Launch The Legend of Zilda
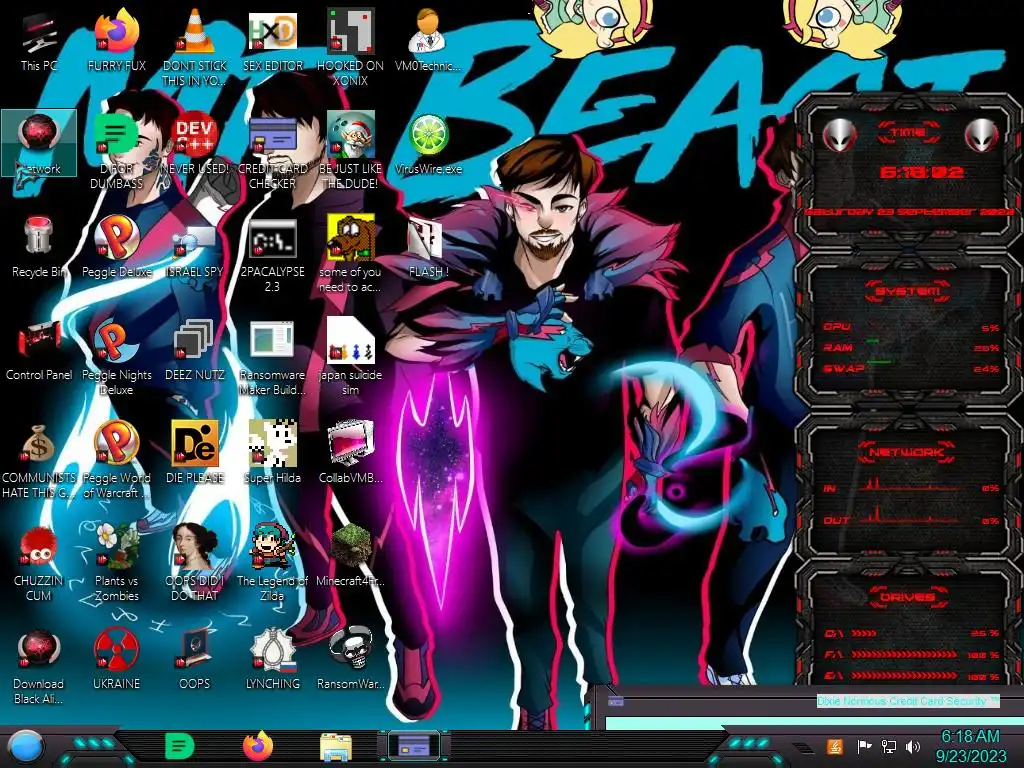Screen dimensions: 1024x768 pos(272,562)
